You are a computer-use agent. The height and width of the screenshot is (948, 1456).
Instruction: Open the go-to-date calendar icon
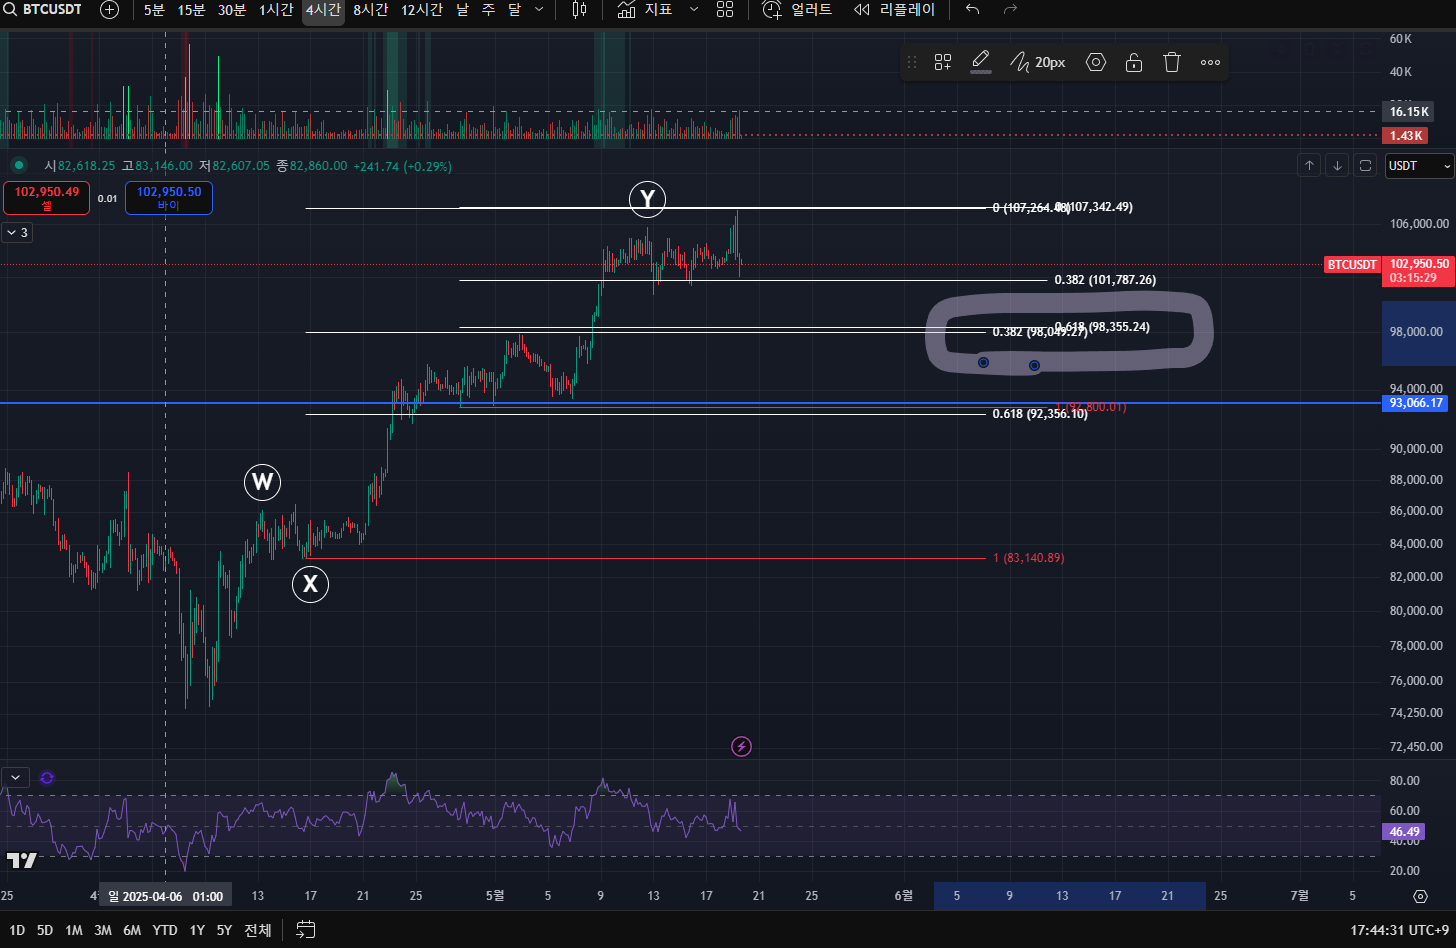pos(306,930)
